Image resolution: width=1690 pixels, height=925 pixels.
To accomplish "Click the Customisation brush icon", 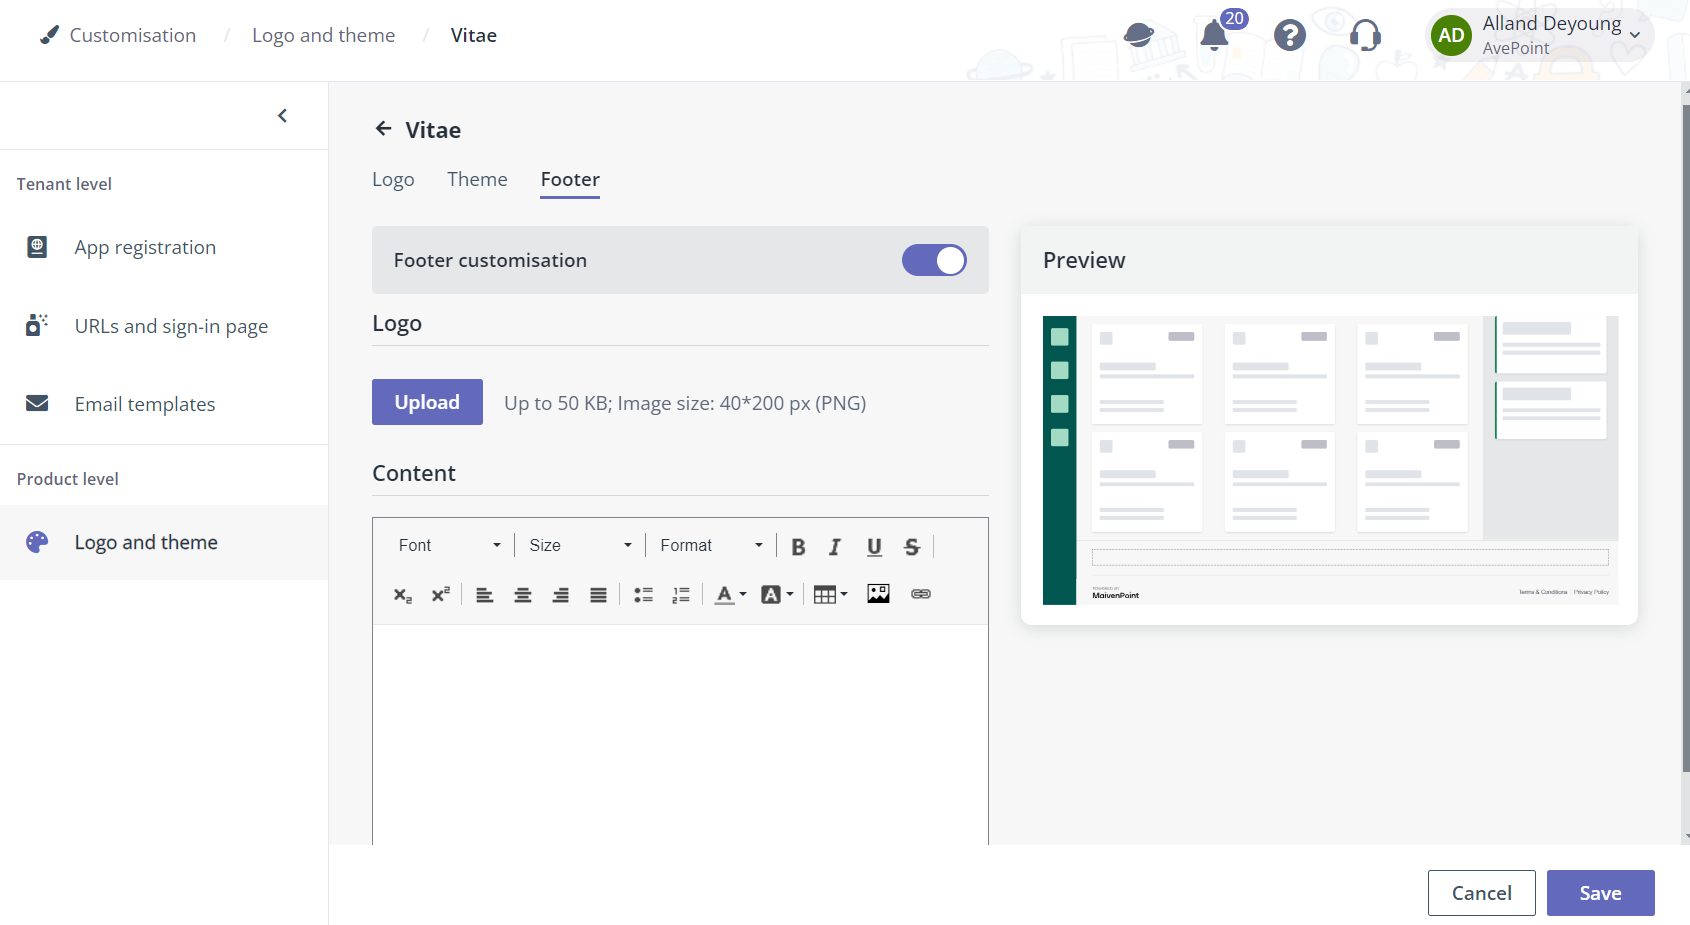I will [49, 35].
